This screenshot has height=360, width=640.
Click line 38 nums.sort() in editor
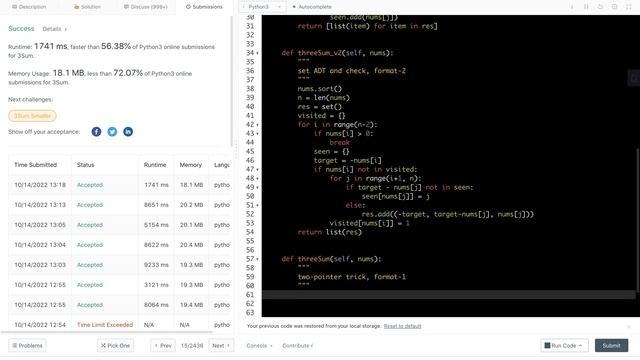tap(320, 89)
